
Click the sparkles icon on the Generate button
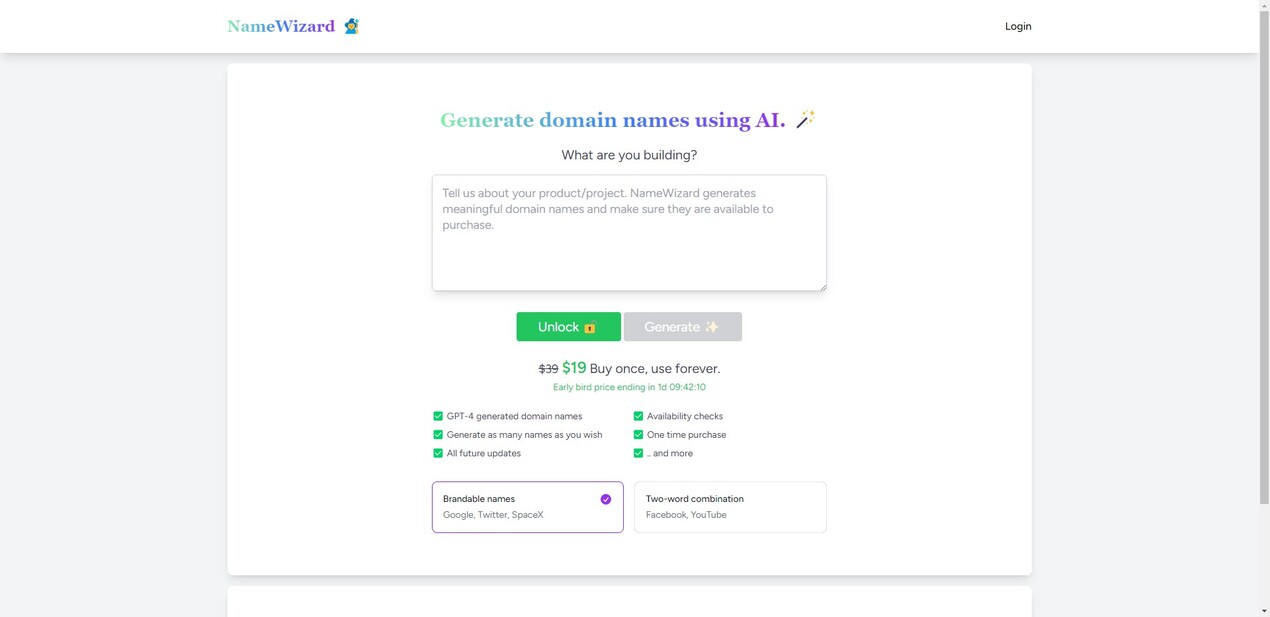pos(712,326)
